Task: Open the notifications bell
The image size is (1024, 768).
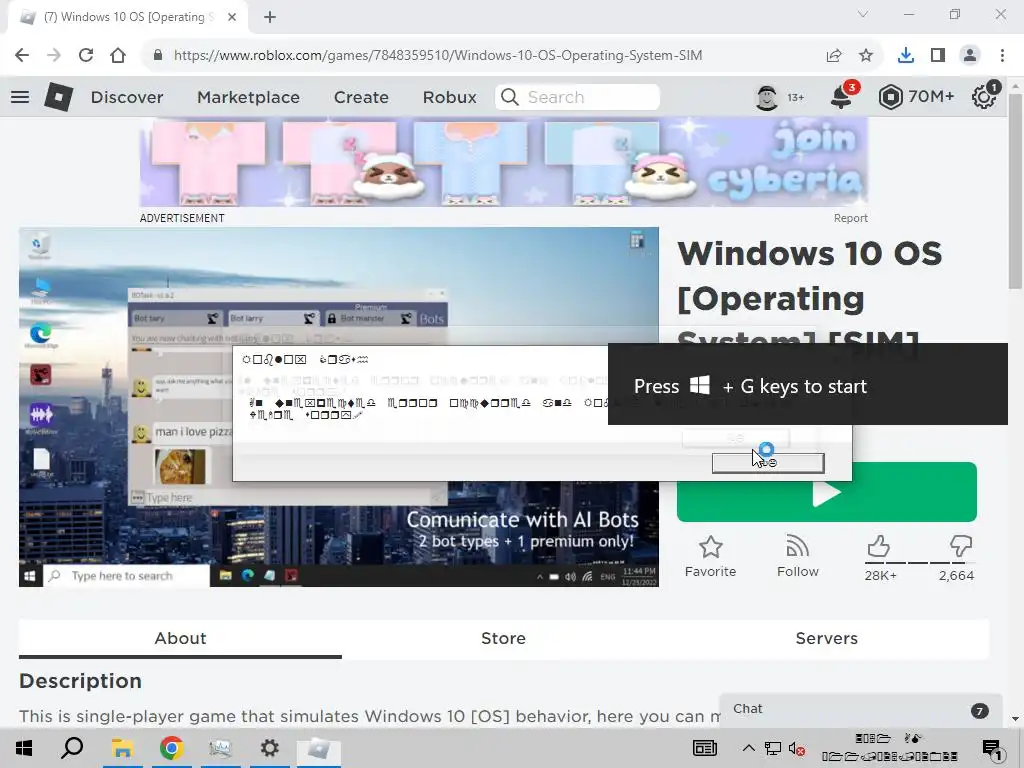Action: 842,97
